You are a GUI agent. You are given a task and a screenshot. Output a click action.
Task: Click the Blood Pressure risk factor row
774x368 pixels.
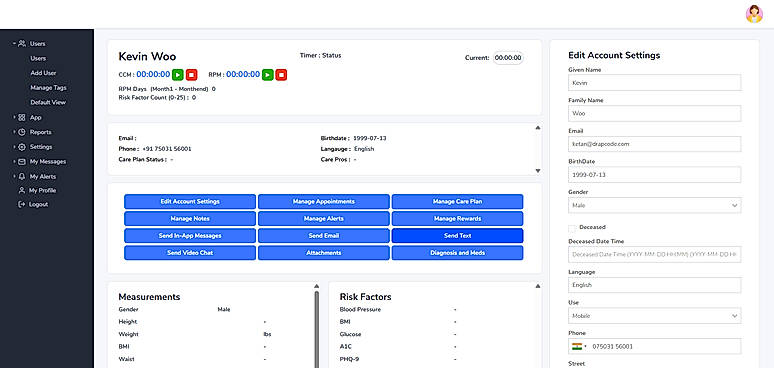398,310
